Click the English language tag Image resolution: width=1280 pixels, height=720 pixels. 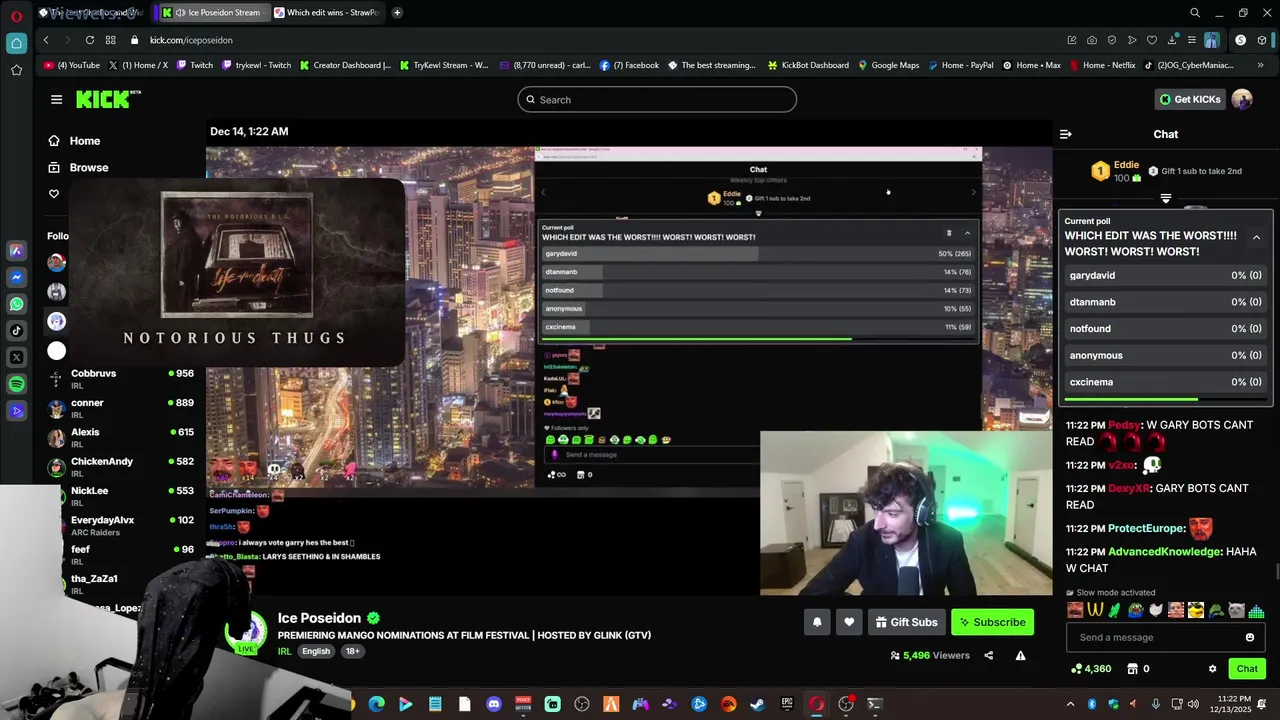click(x=316, y=651)
